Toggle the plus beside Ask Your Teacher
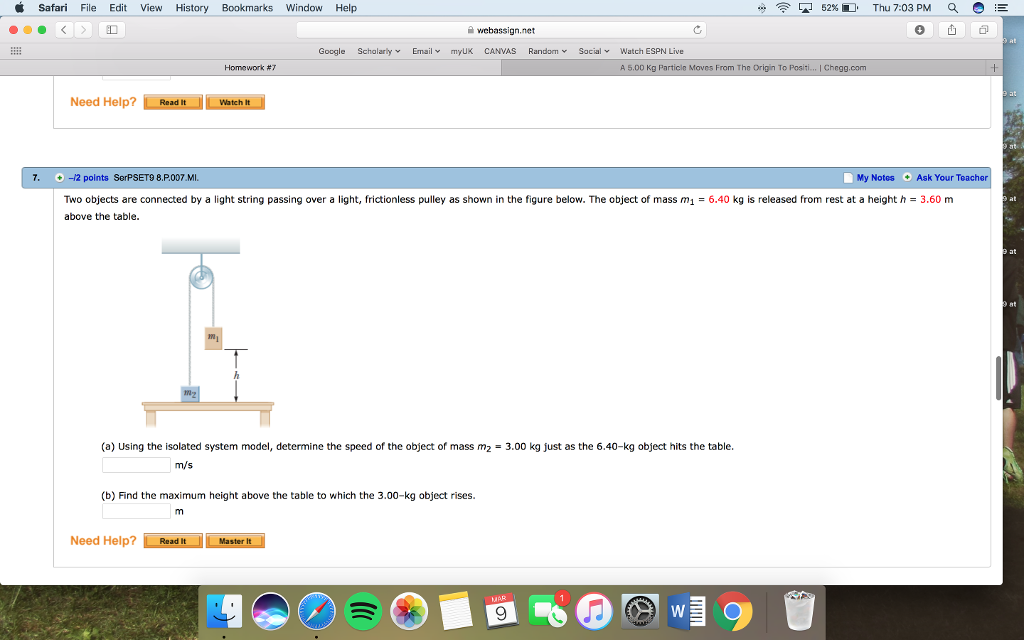Screen dimensions: 1024x640 [908, 177]
